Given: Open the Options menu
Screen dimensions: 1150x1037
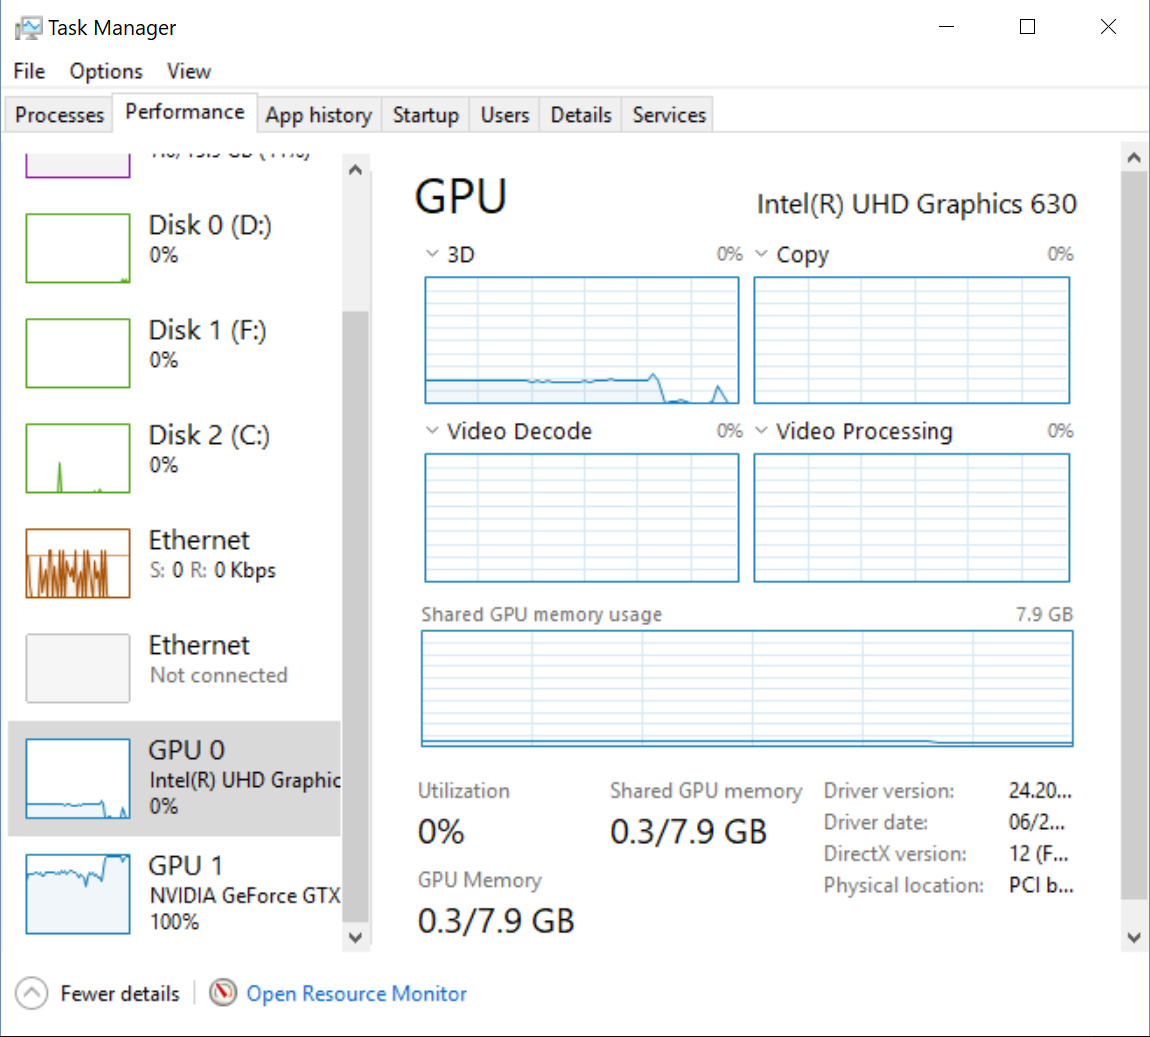Looking at the screenshot, I should coord(106,71).
